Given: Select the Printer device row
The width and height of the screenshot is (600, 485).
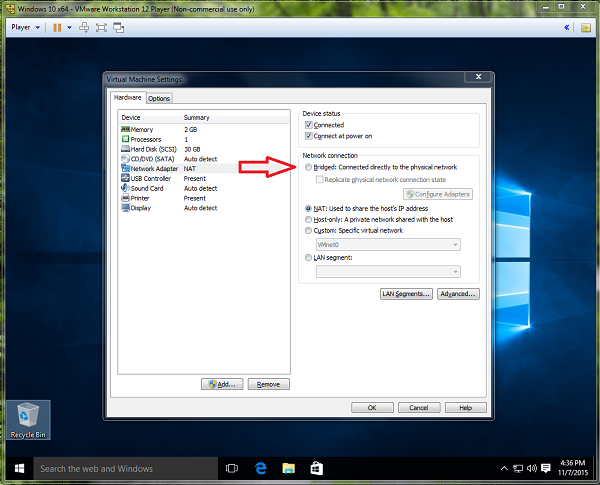Looking at the screenshot, I should tap(204, 198).
